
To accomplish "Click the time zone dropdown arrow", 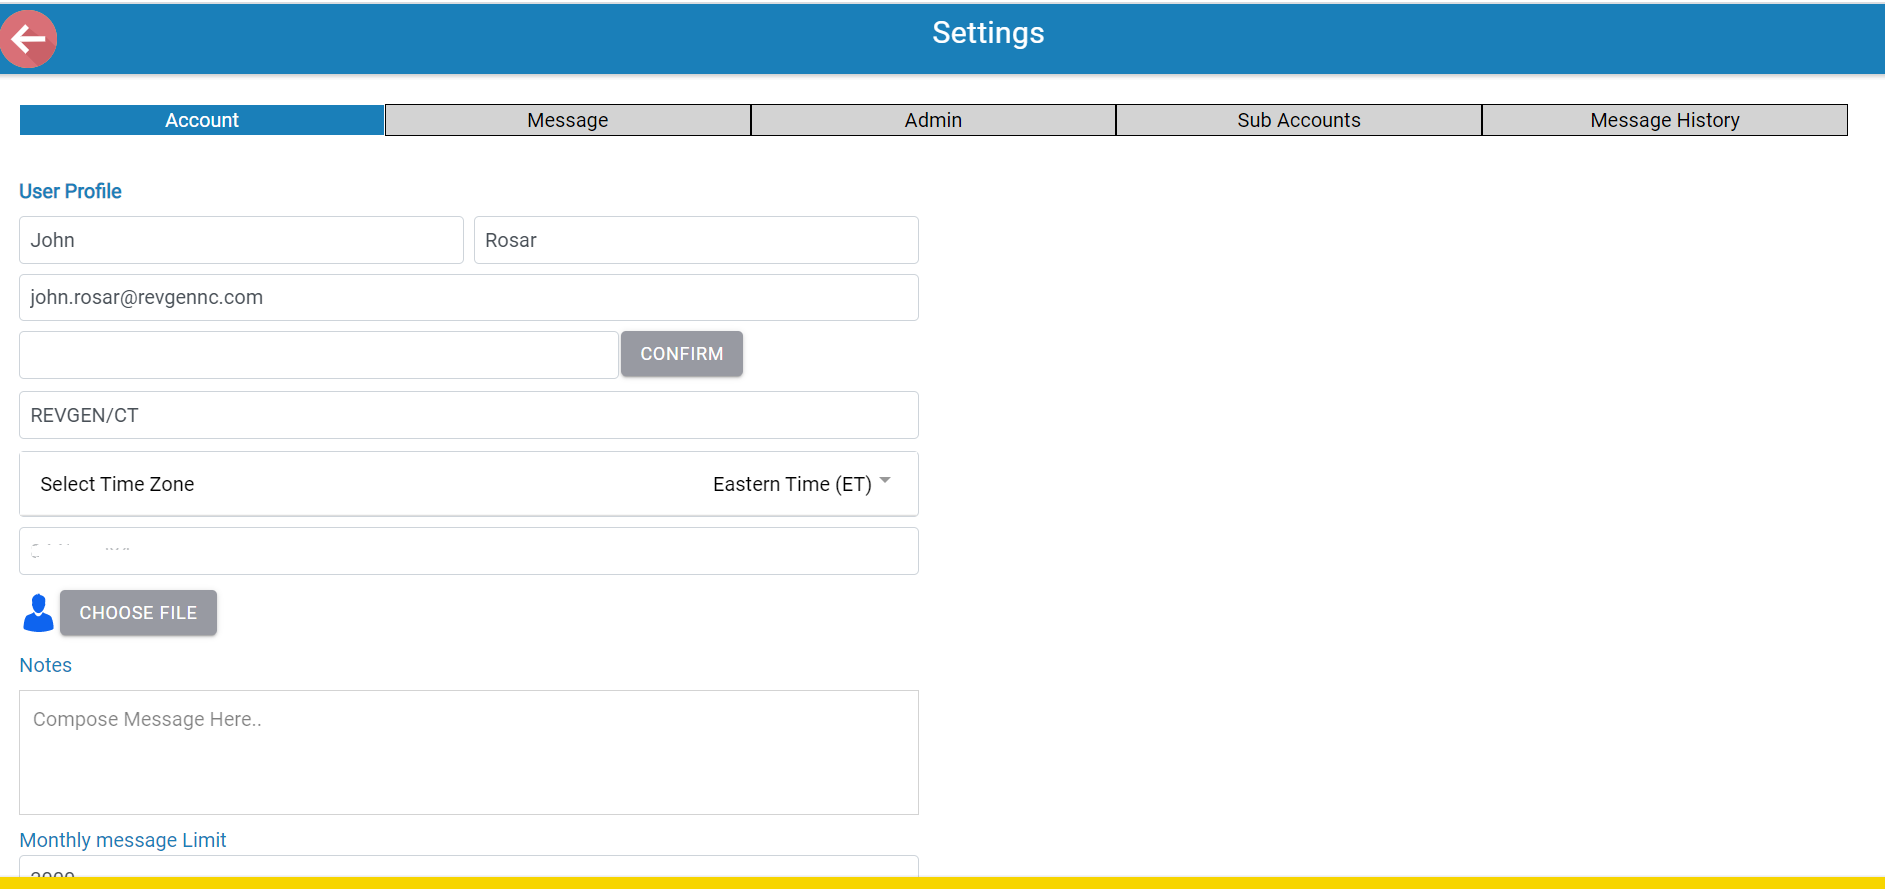I will [x=885, y=481].
